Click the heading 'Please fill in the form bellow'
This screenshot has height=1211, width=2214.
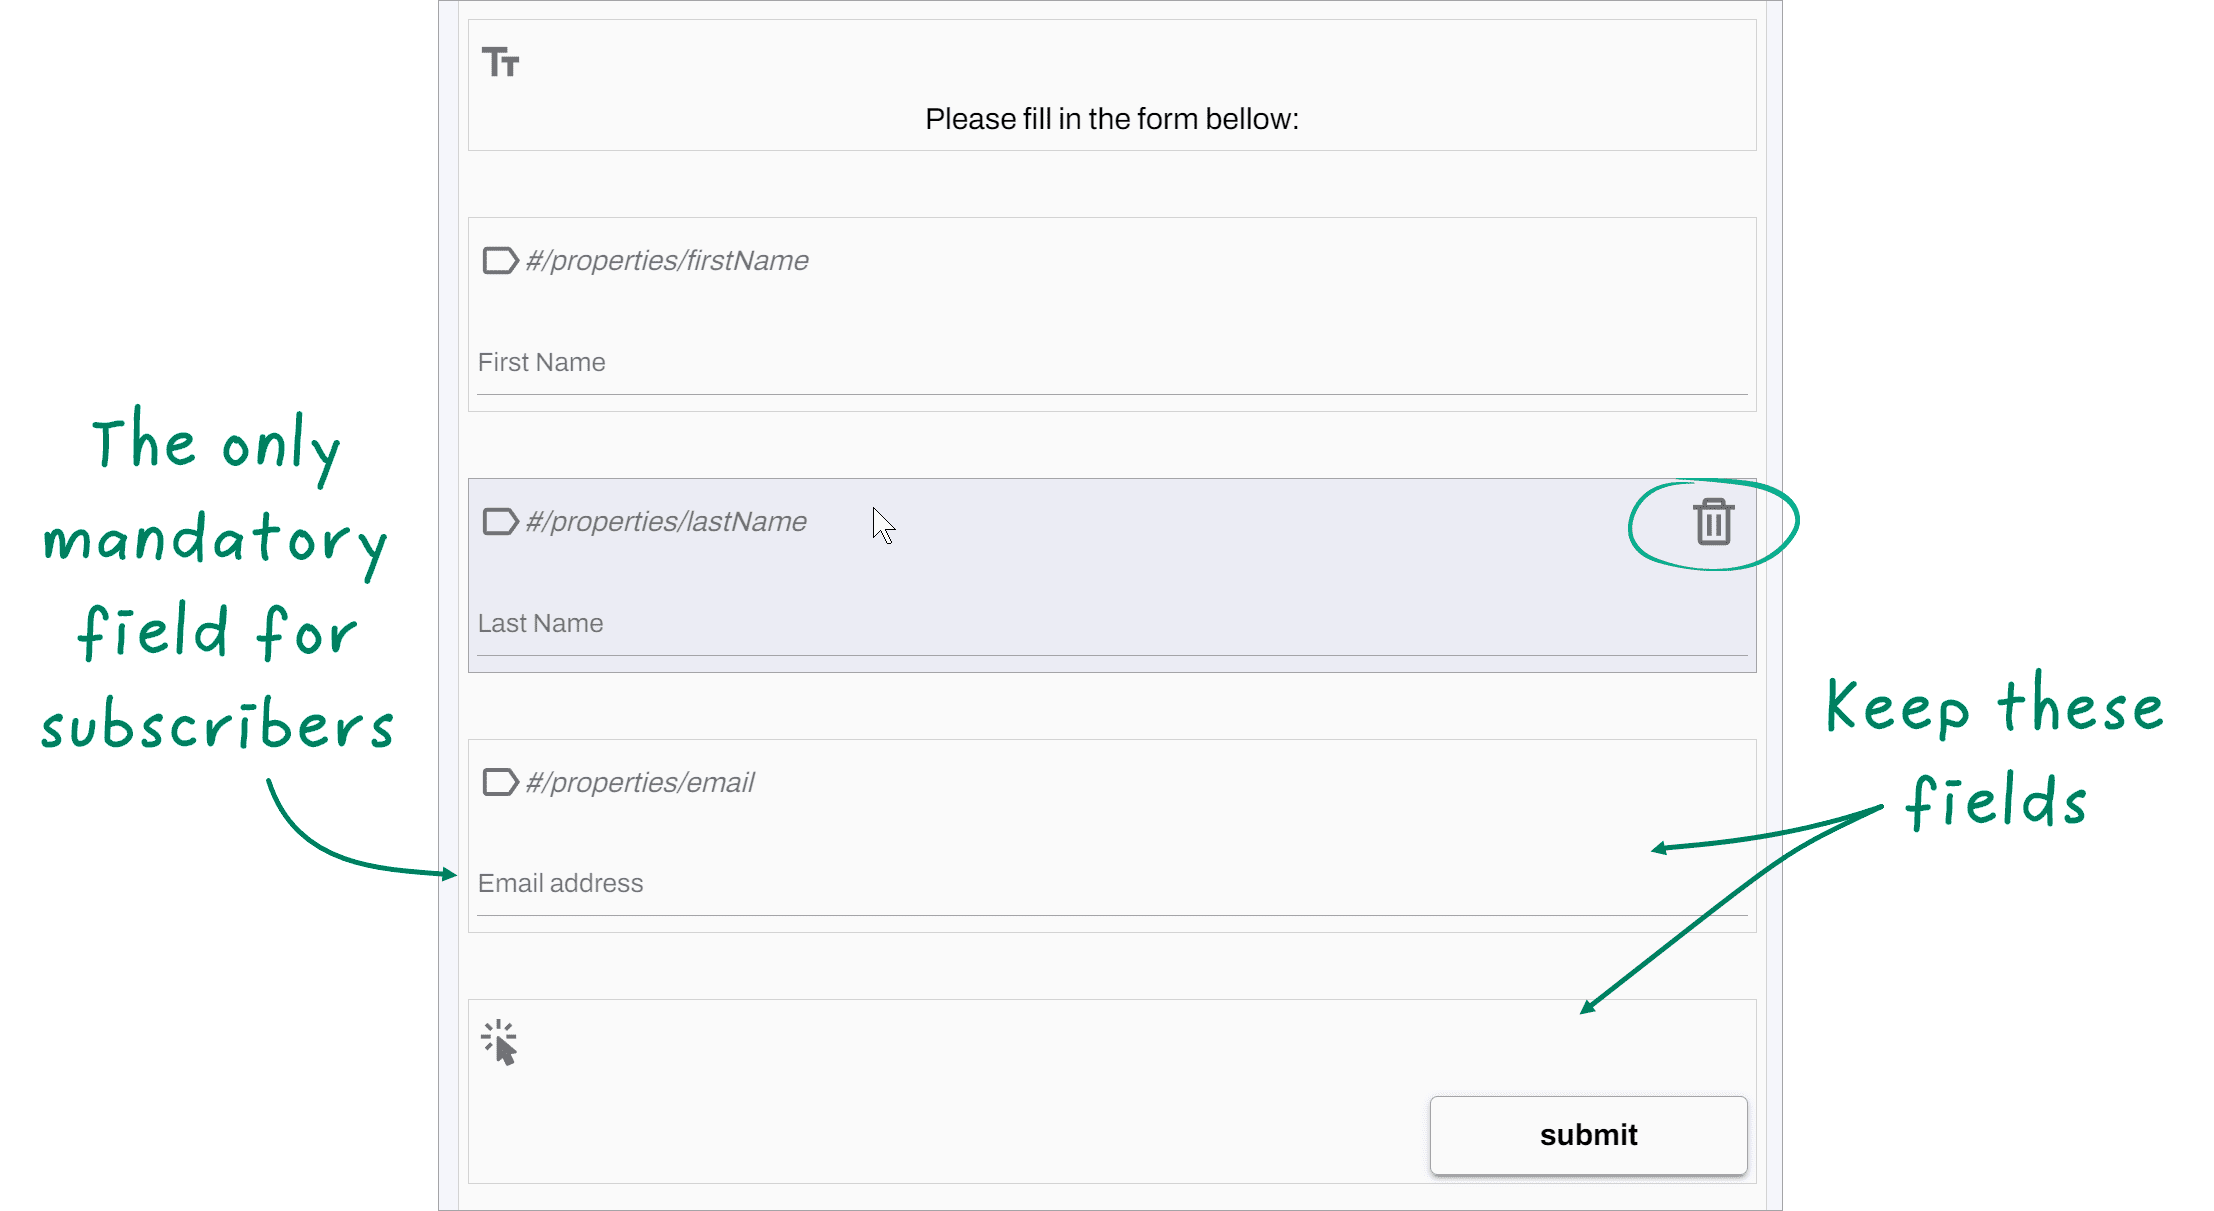coord(1110,118)
